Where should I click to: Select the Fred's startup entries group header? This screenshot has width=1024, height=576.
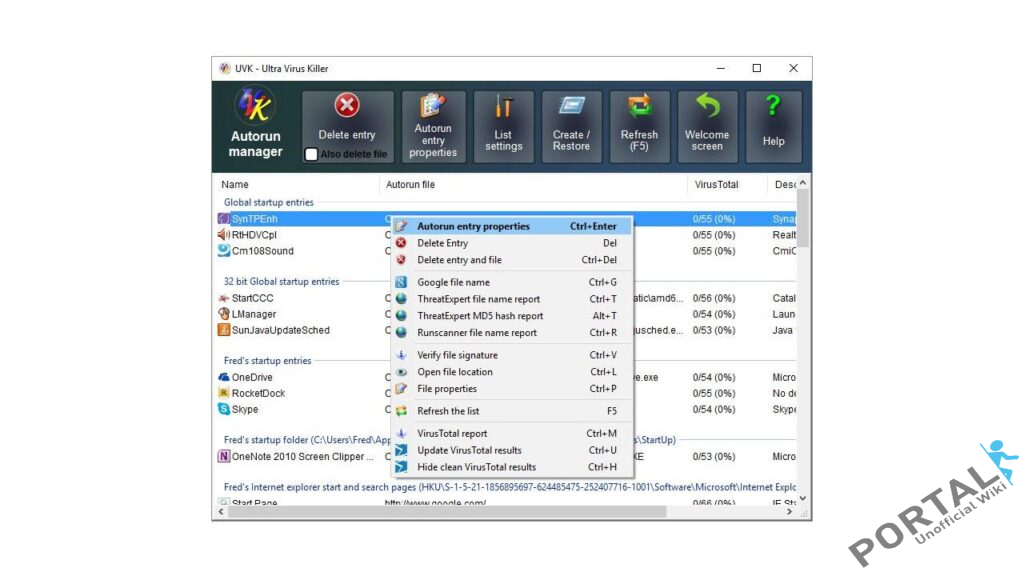click(267, 360)
